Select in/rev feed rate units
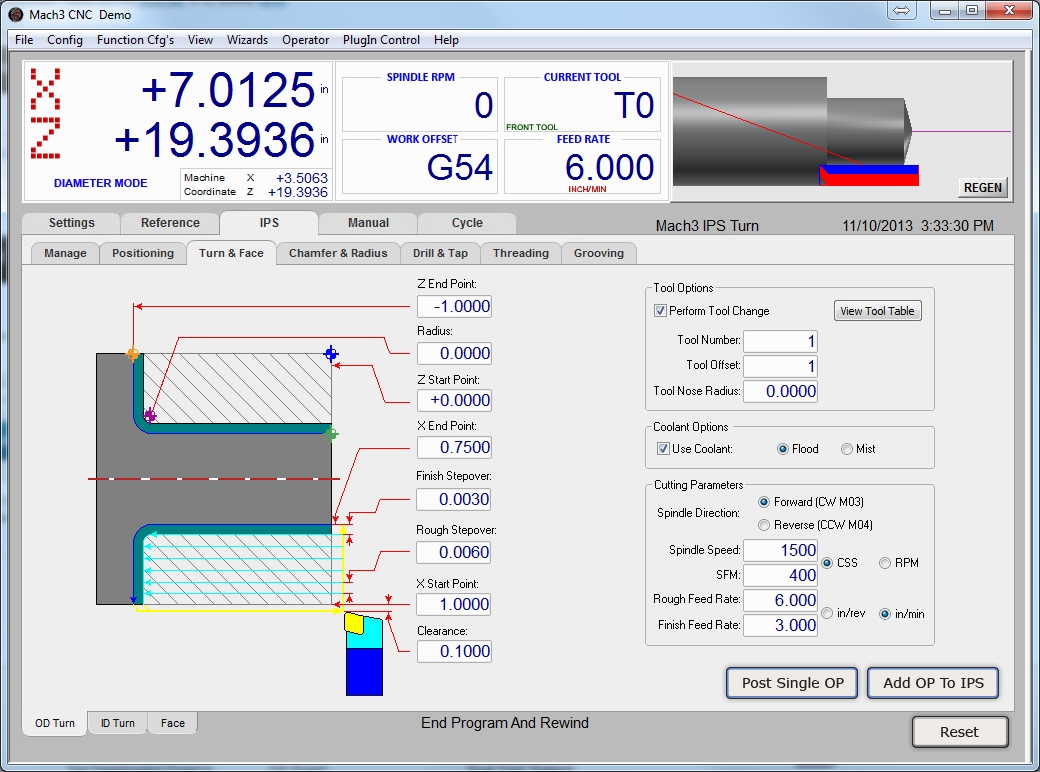 tap(827, 613)
